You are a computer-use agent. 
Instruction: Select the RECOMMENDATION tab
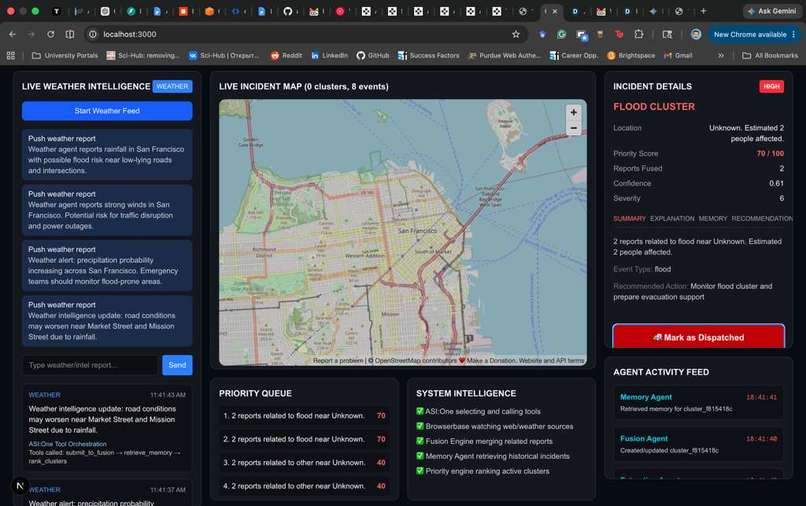[x=762, y=219]
